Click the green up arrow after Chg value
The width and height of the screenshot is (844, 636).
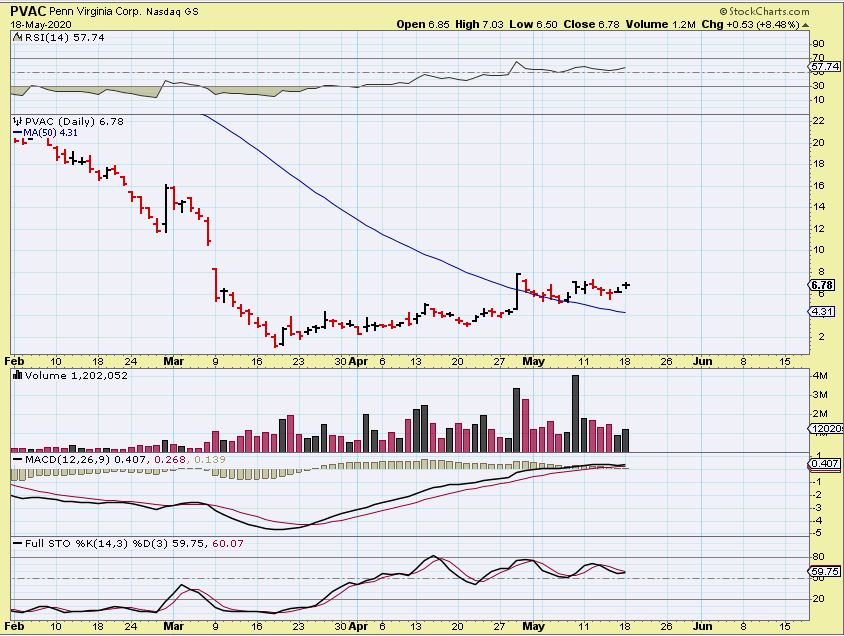tap(805, 25)
